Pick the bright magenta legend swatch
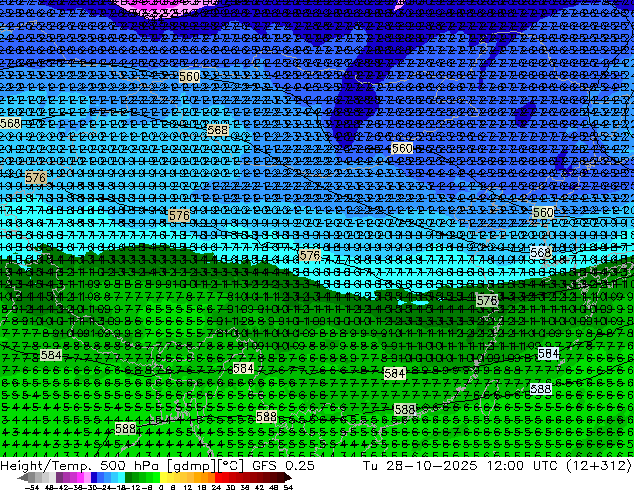This screenshot has height=490, width=634. [x=80, y=477]
